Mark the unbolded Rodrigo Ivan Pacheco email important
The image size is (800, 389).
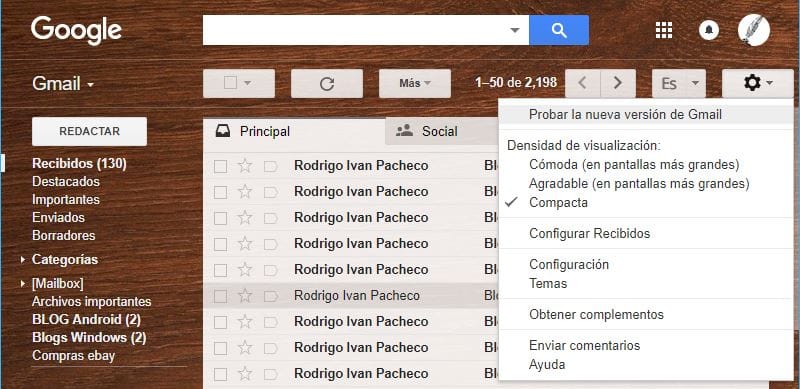pyautogui.click(x=270, y=296)
